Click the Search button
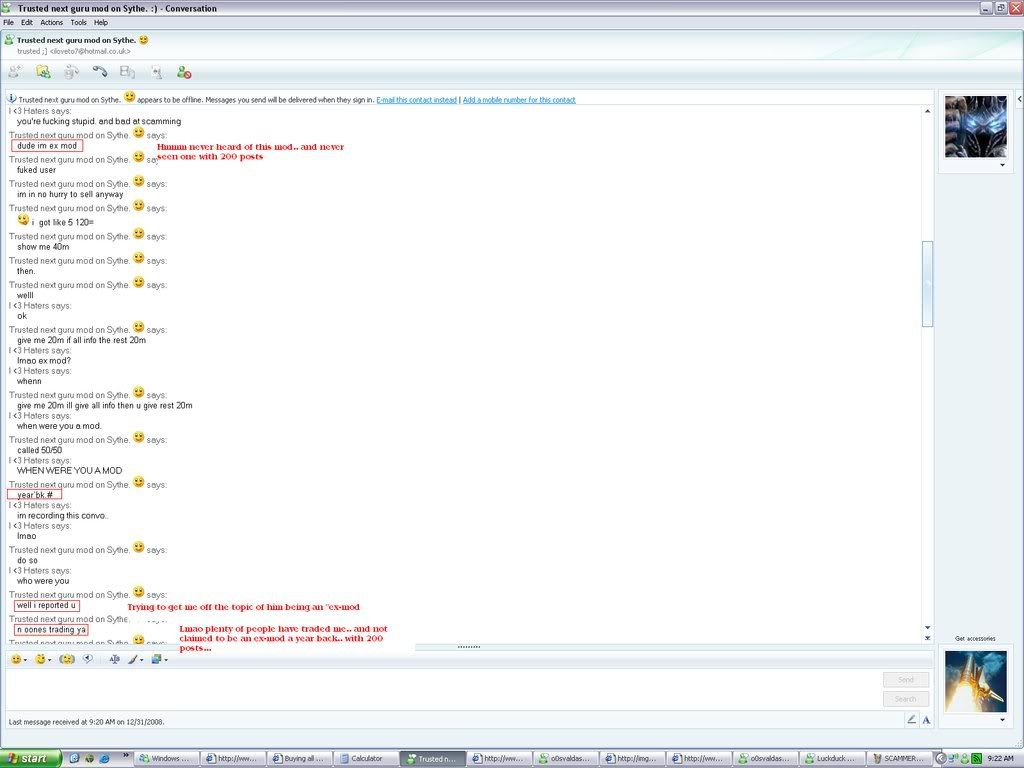Viewport: 1024px width, 768px height. pos(906,699)
